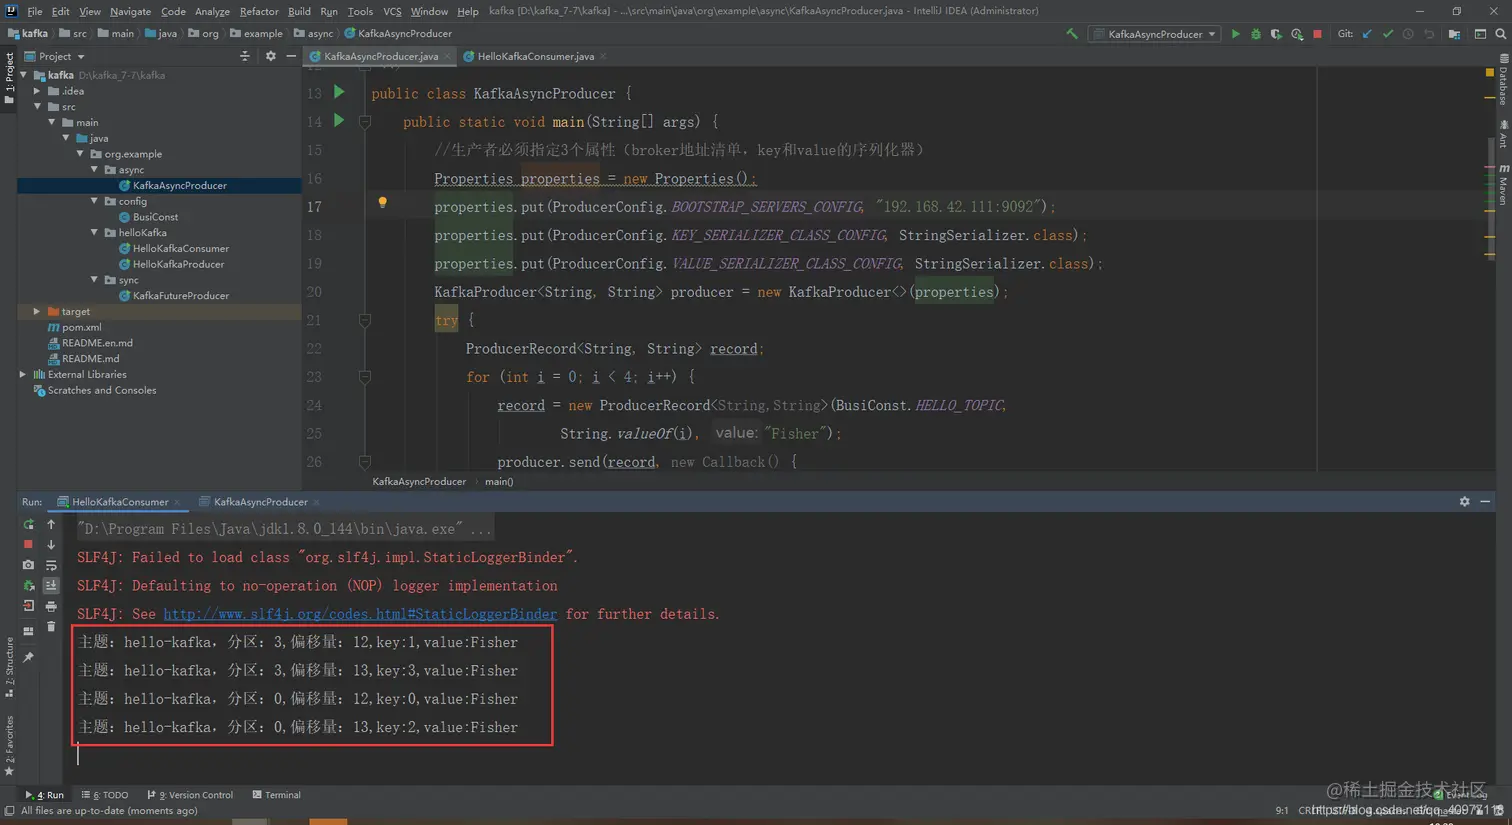Collapse the src folder

click(38, 106)
